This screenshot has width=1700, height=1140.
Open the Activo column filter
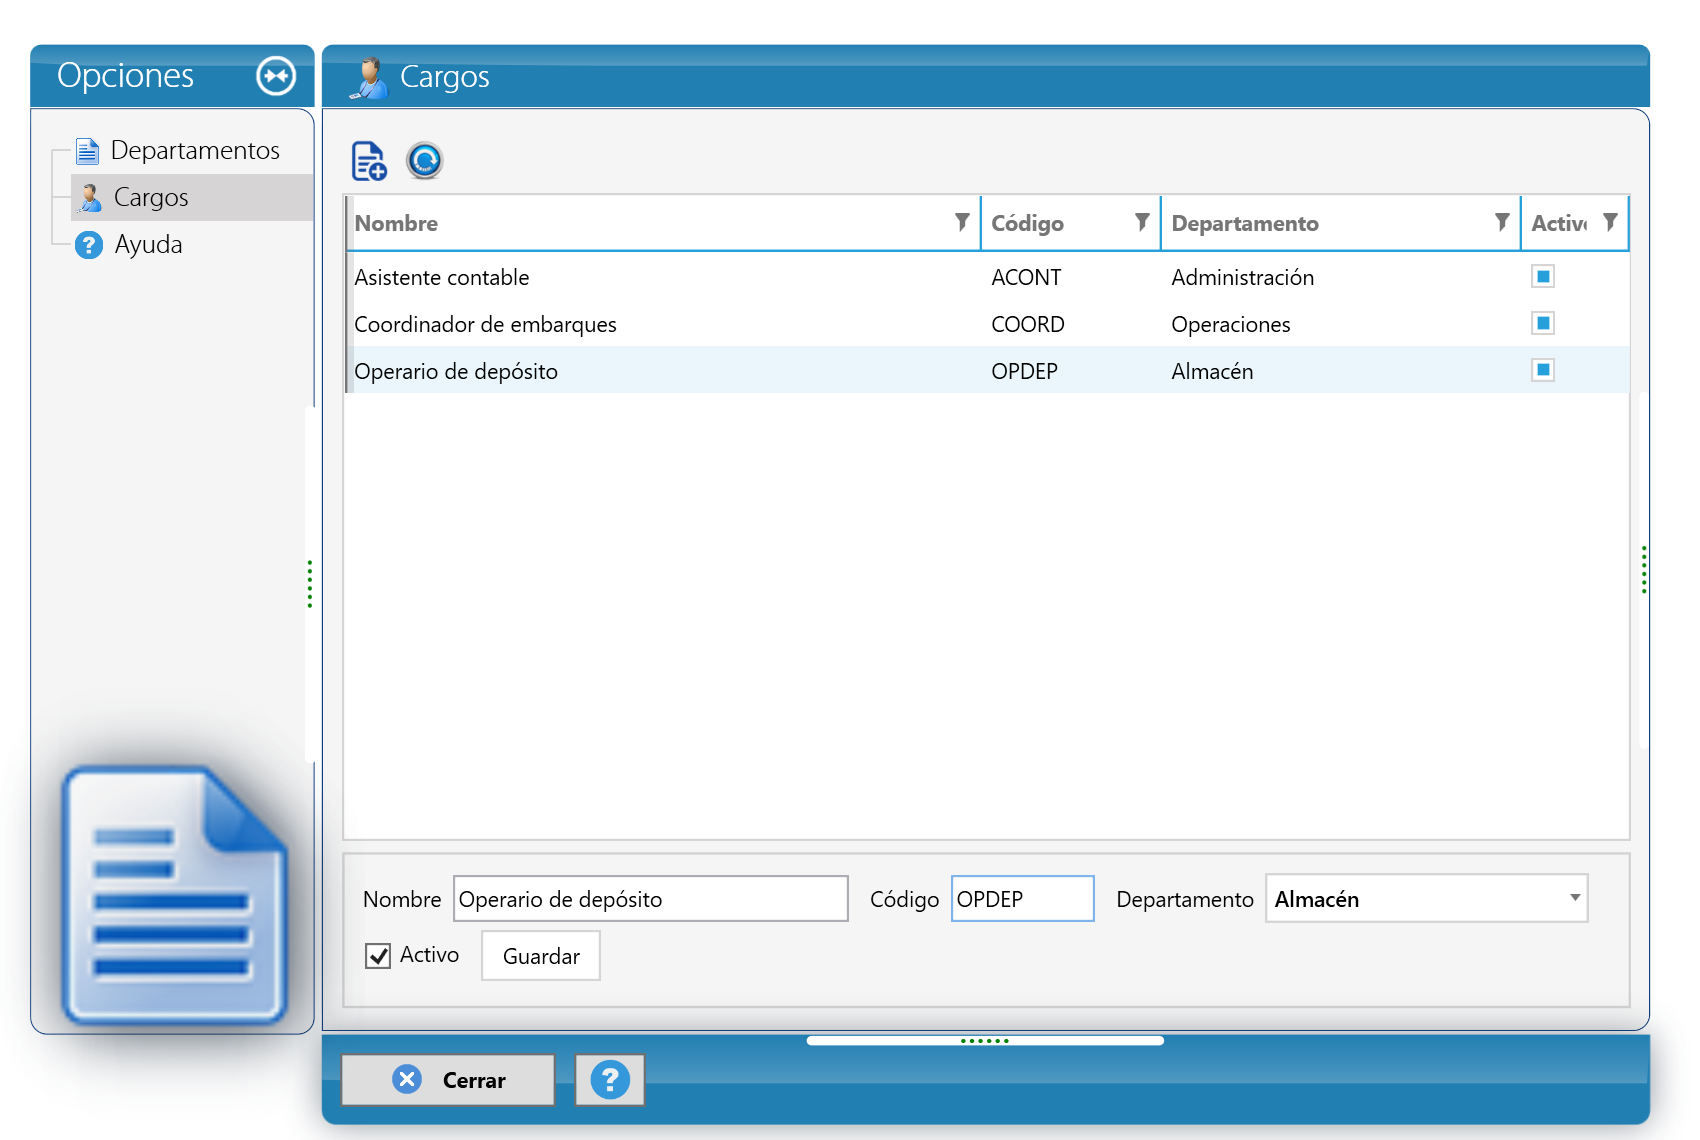pos(1610,222)
